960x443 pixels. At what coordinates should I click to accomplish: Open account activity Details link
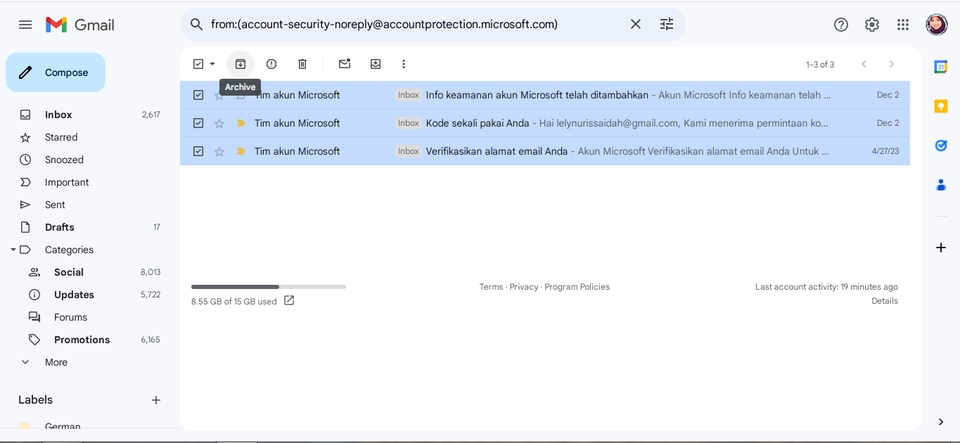point(885,301)
